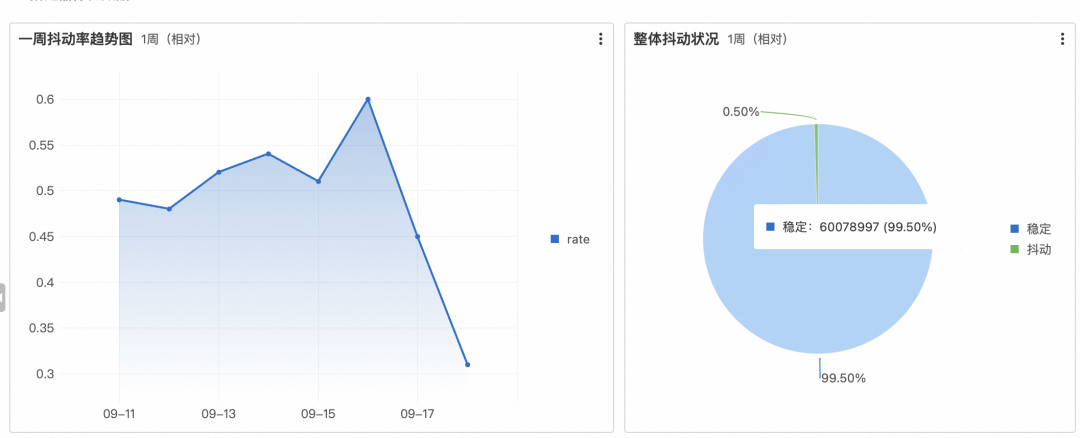Open the 整体抖动状况 panel kebab menu

tap(1062, 39)
